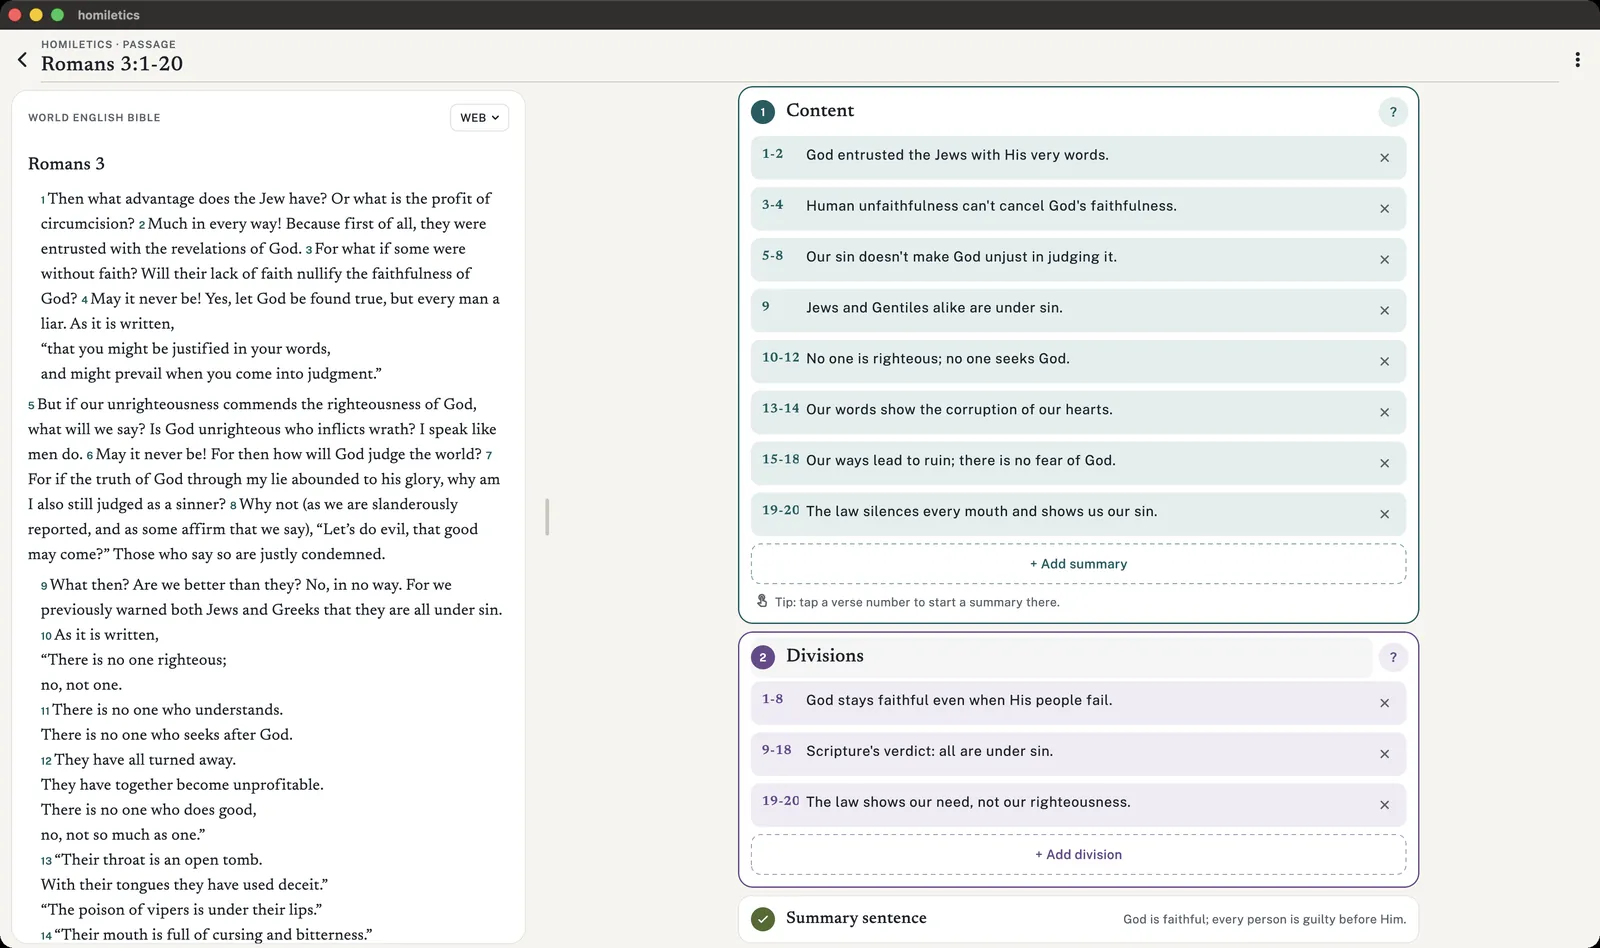Screen dimensions: 1600x948
Task: Delete the 5-8 summary about God judging sin
Action: click(x=1384, y=260)
